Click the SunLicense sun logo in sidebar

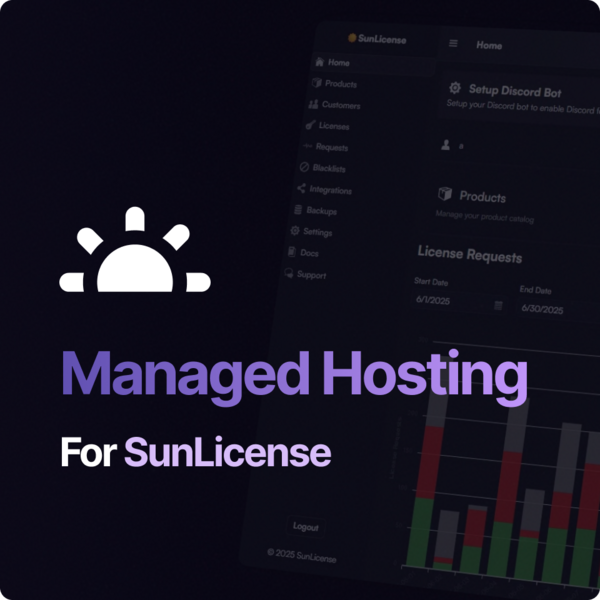click(352, 38)
